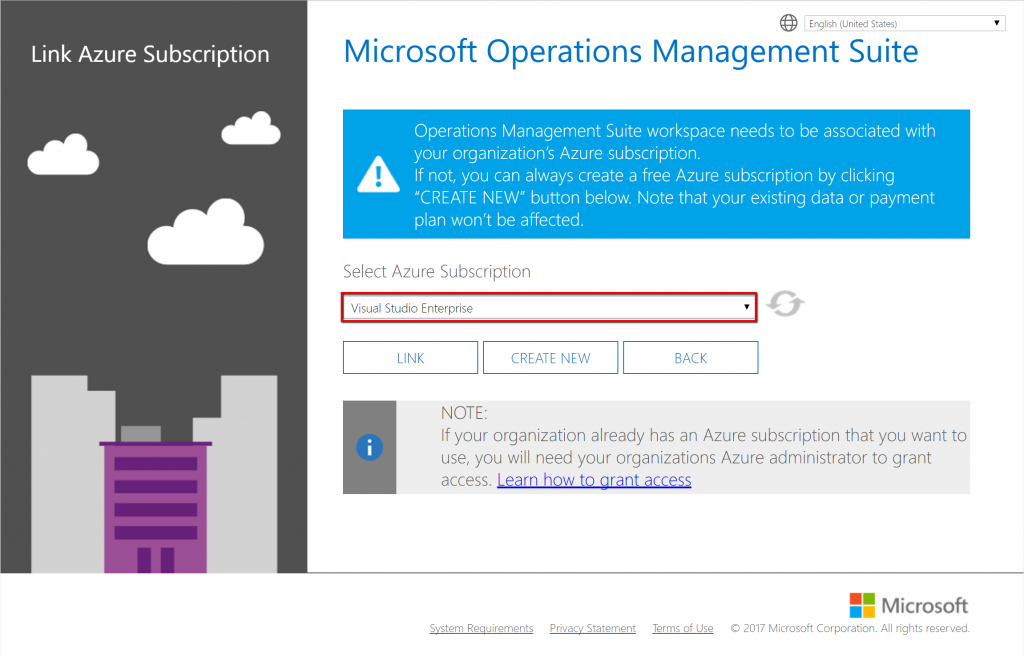This screenshot has height=657, width=1024.
Task: Click the 2017 Microsoft Corporation copyright text
Action: click(x=850, y=628)
